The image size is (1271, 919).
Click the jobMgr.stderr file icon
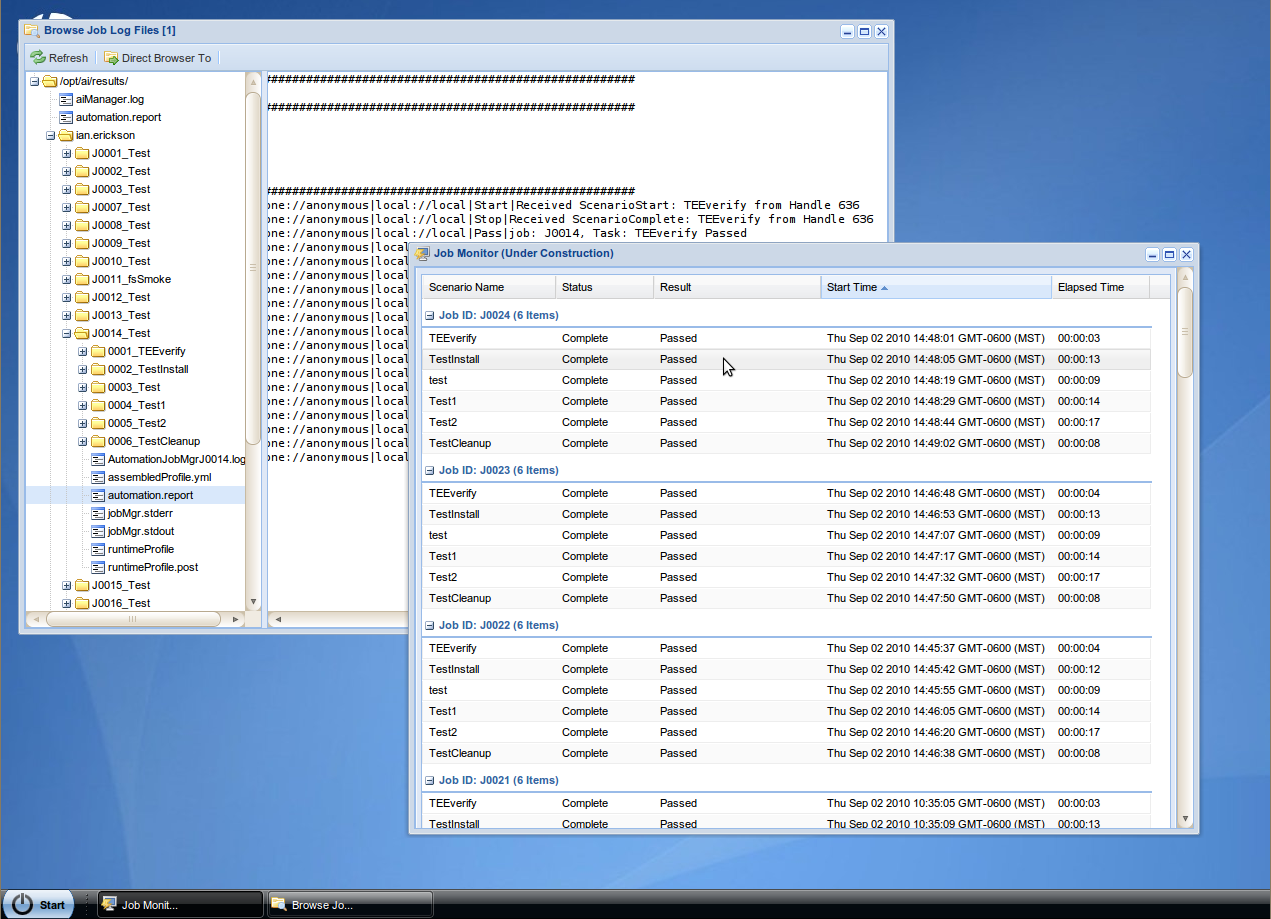98,513
